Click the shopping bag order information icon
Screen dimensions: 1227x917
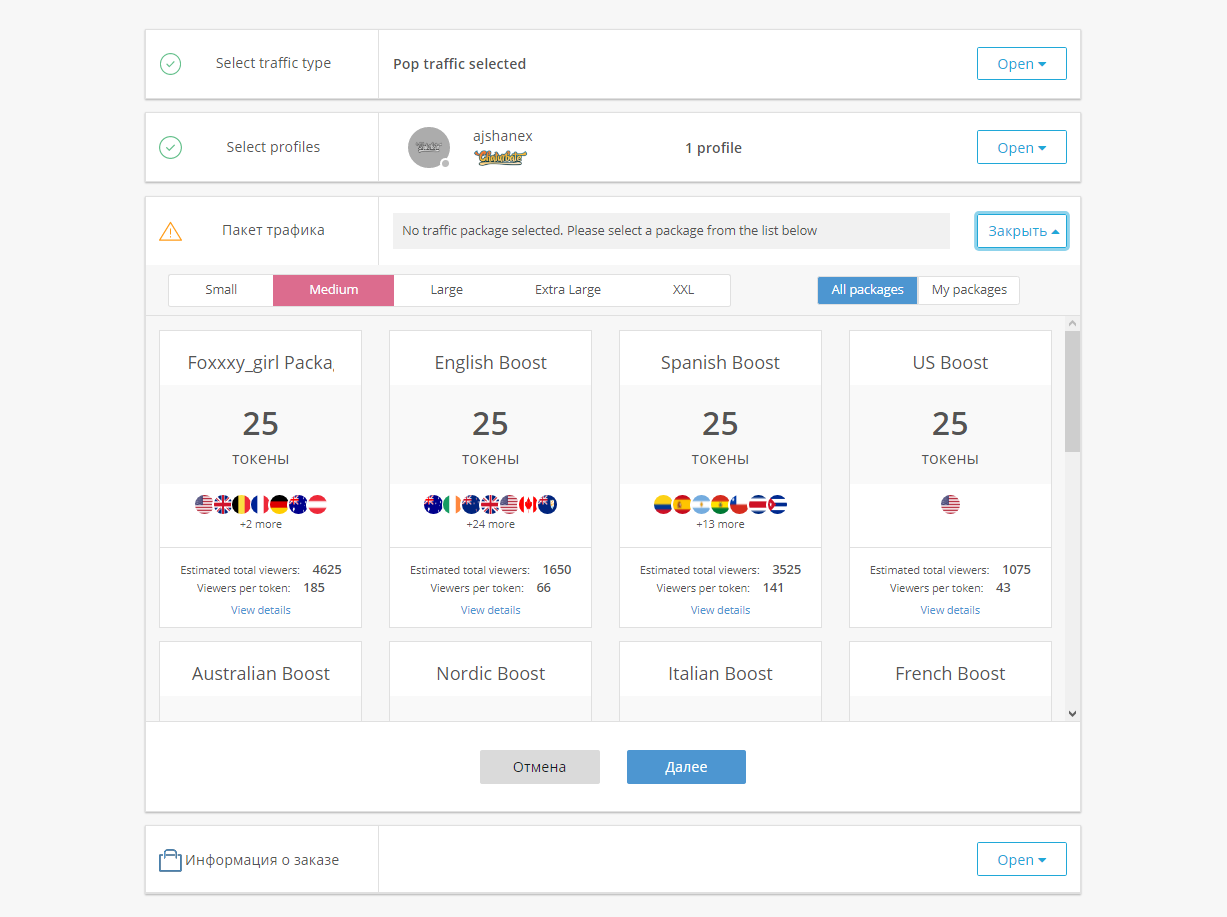(x=170, y=860)
